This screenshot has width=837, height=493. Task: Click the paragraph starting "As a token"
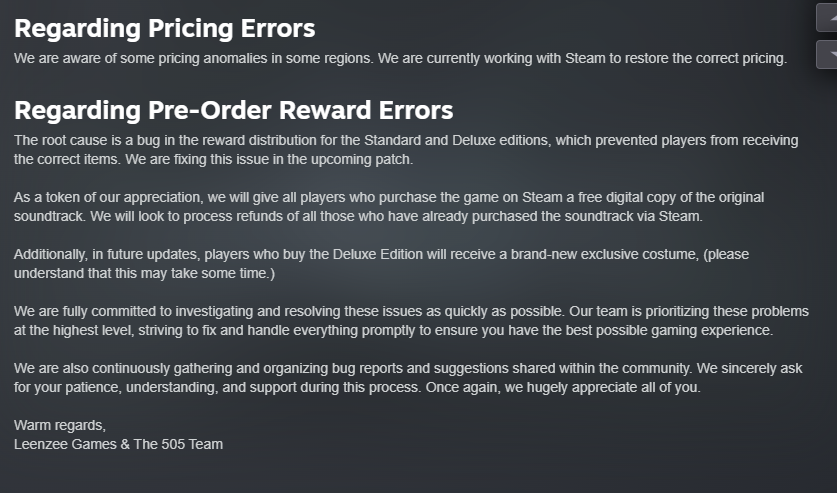pyautogui.click(x=402, y=206)
